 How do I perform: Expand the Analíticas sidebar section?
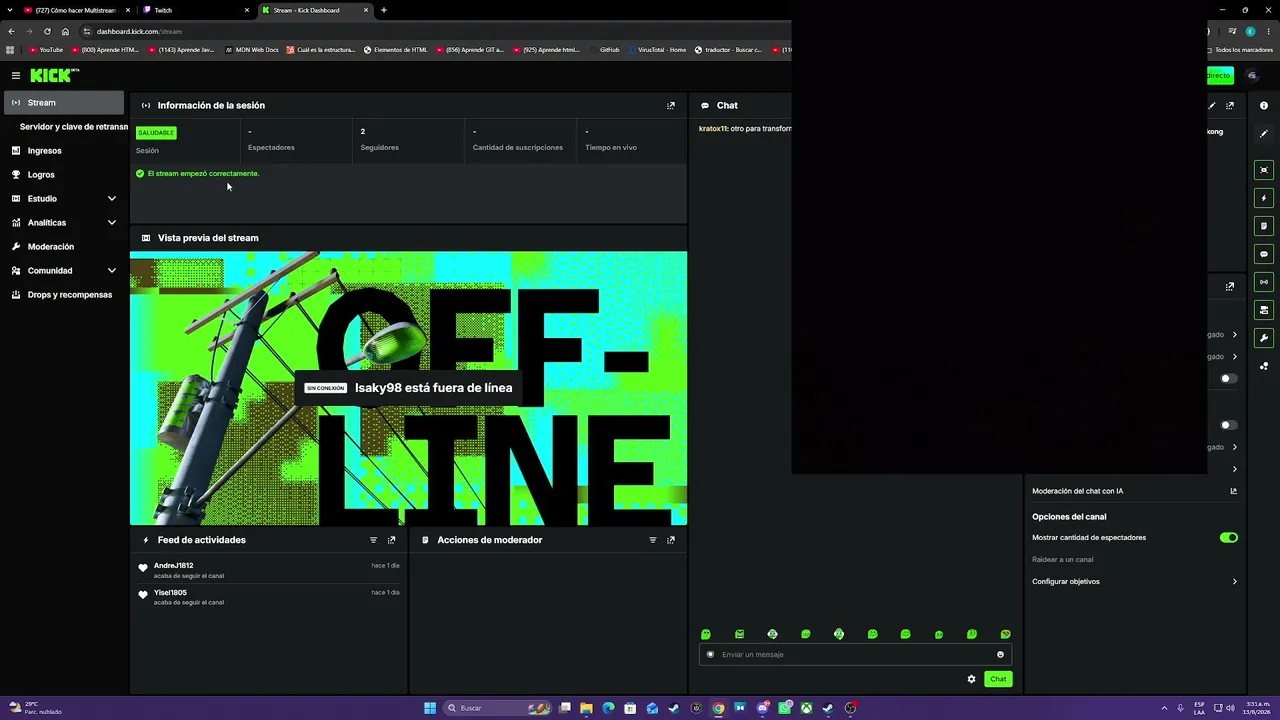(112, 223)
